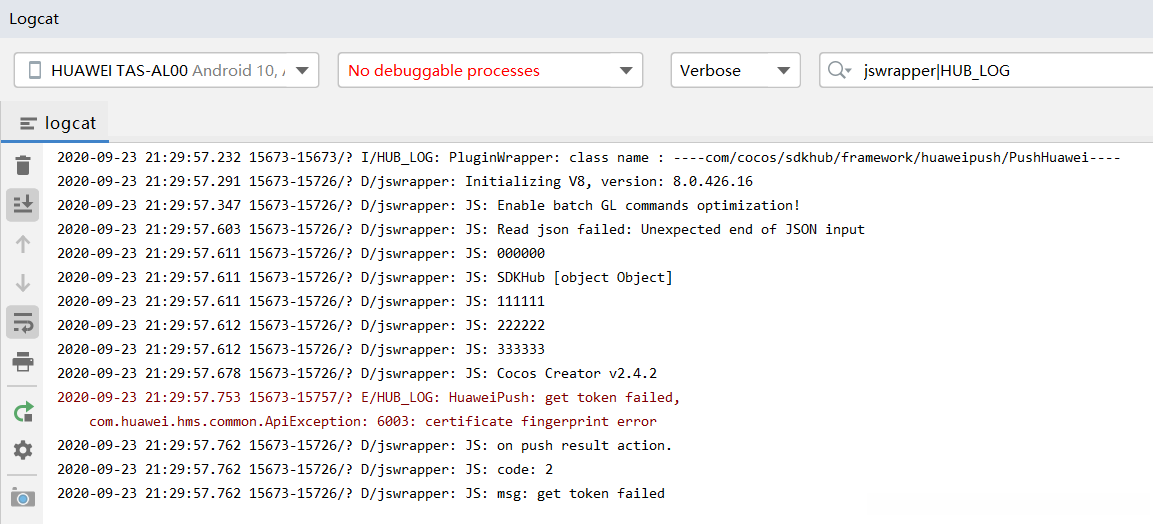Click the up arrow stack trace button
The height and width of the screenshot is (524, 1153).
pos(22,244)
